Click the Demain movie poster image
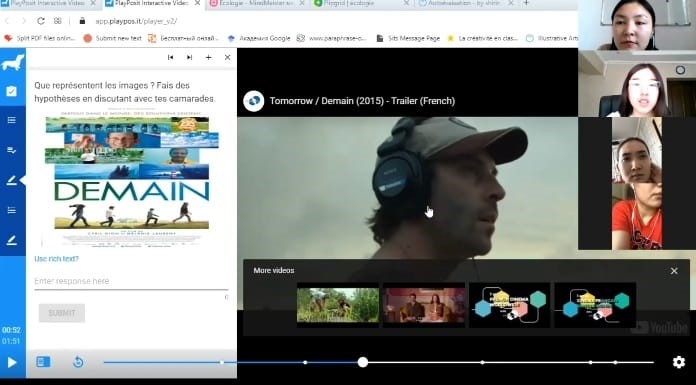 131,179
